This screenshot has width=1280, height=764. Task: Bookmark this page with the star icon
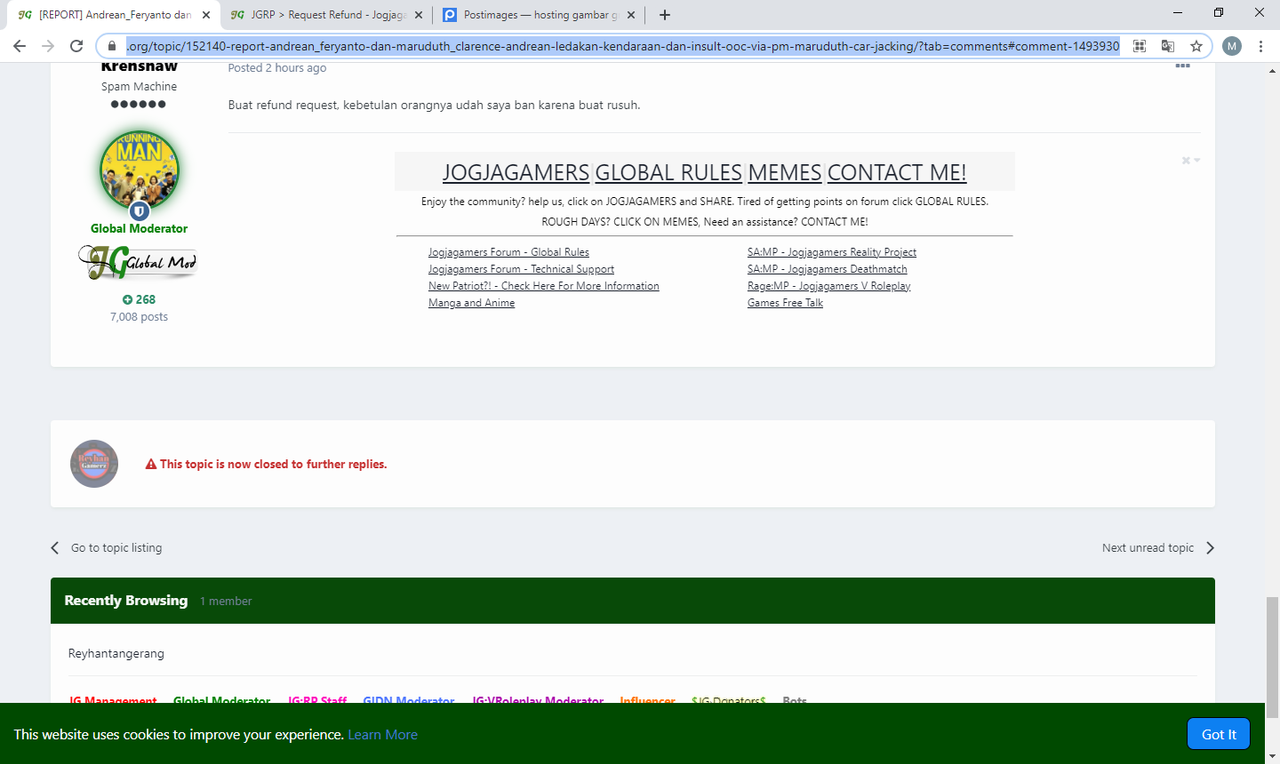coord(1196,46)
